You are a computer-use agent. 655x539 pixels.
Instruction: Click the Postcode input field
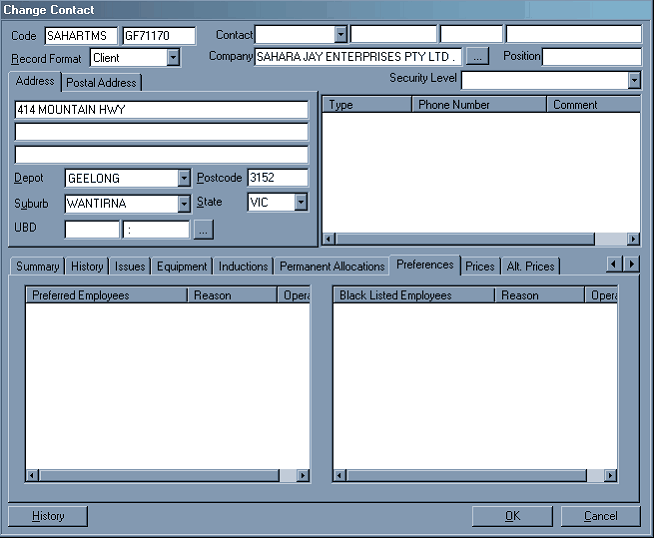point(277,178)
